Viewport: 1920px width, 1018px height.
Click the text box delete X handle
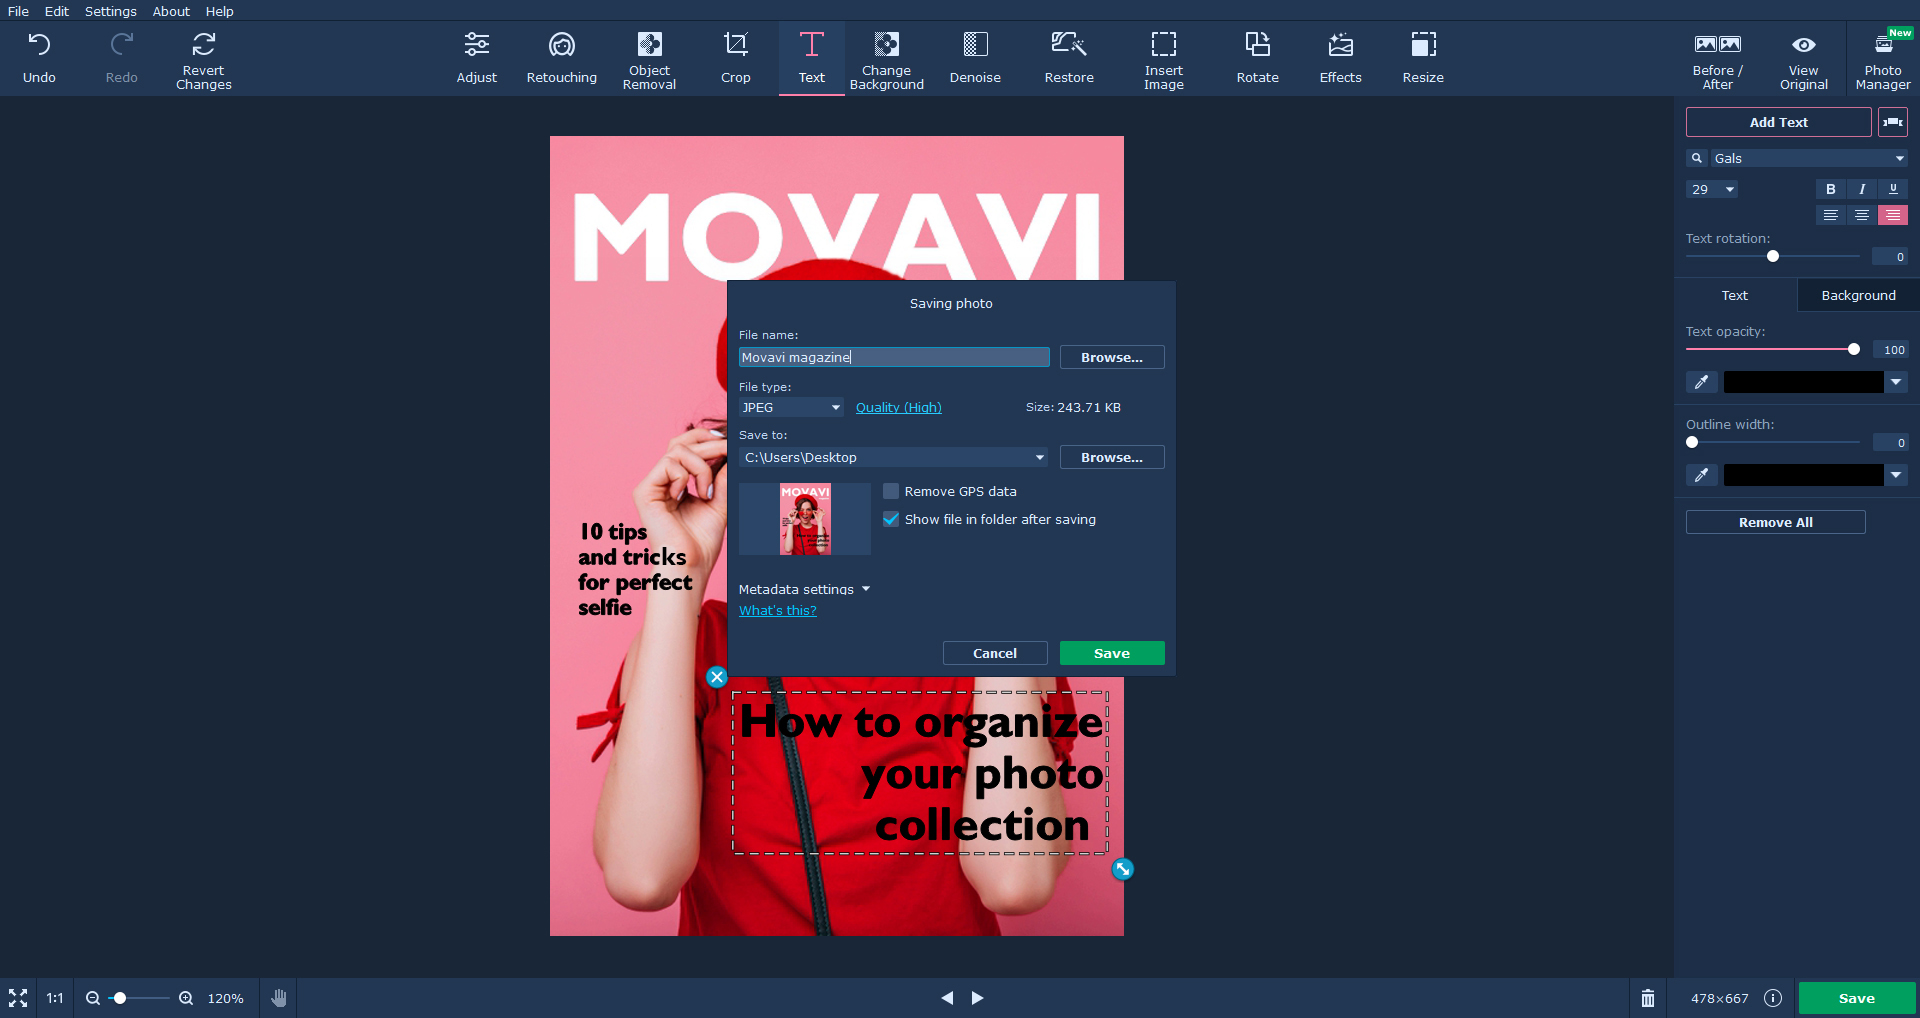717,677
